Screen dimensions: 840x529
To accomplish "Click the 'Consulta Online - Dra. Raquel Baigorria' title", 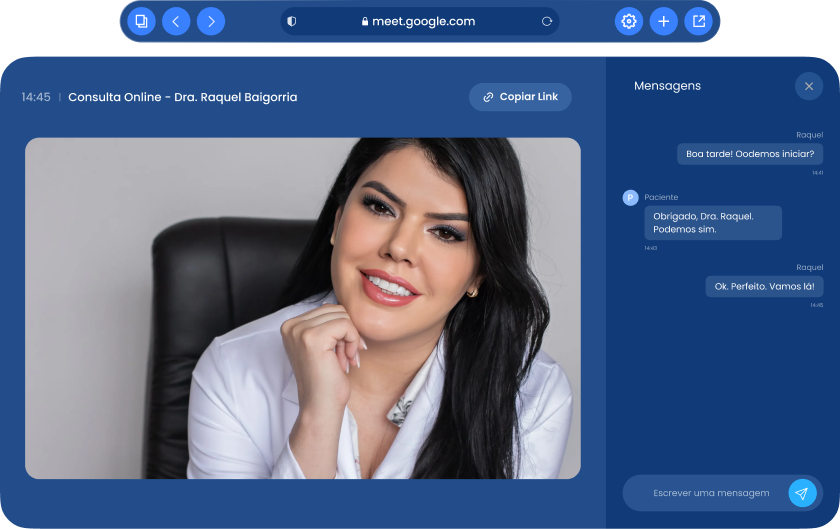I will [x=182, y=97].
